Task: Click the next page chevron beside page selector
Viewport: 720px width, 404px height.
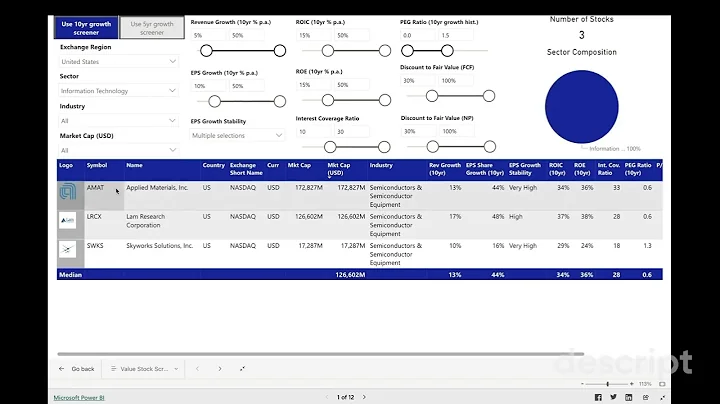Action: click(x=219, y=369)
